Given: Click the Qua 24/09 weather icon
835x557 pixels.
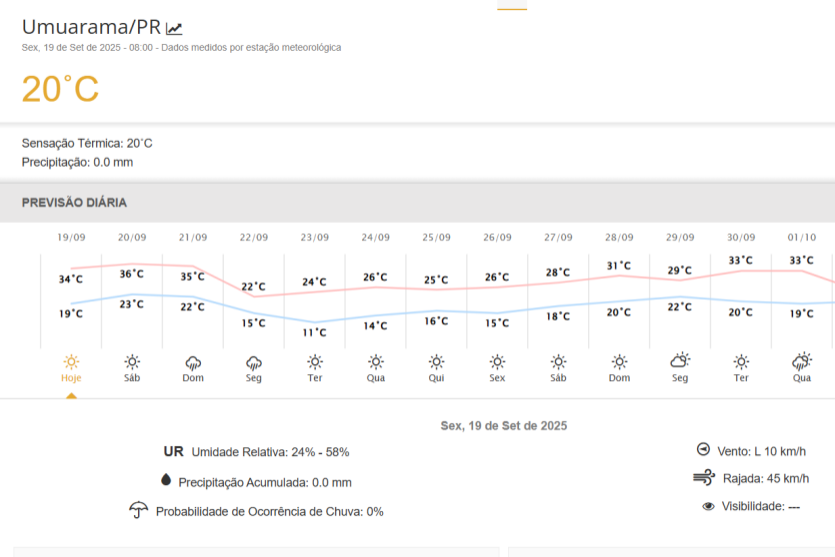Looking at the screenshot, I should click(376, 361).
